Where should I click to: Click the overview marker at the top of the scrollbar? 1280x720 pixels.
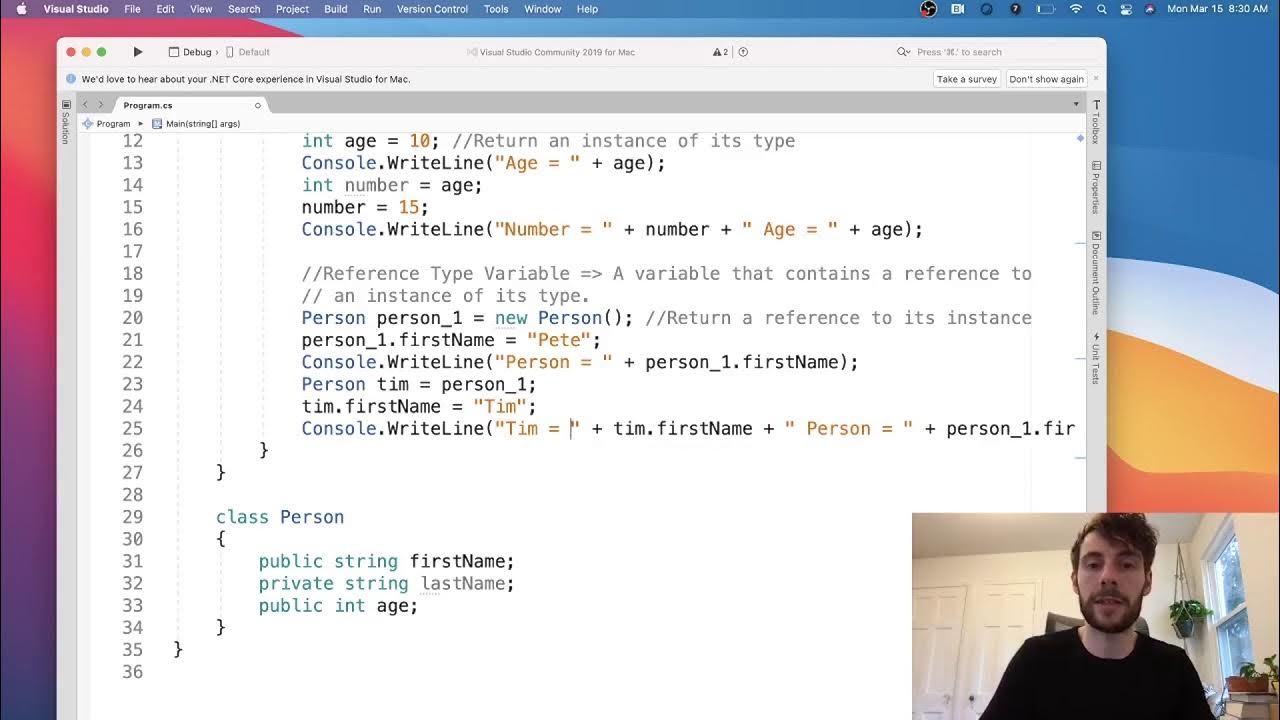click(1080, 138)
